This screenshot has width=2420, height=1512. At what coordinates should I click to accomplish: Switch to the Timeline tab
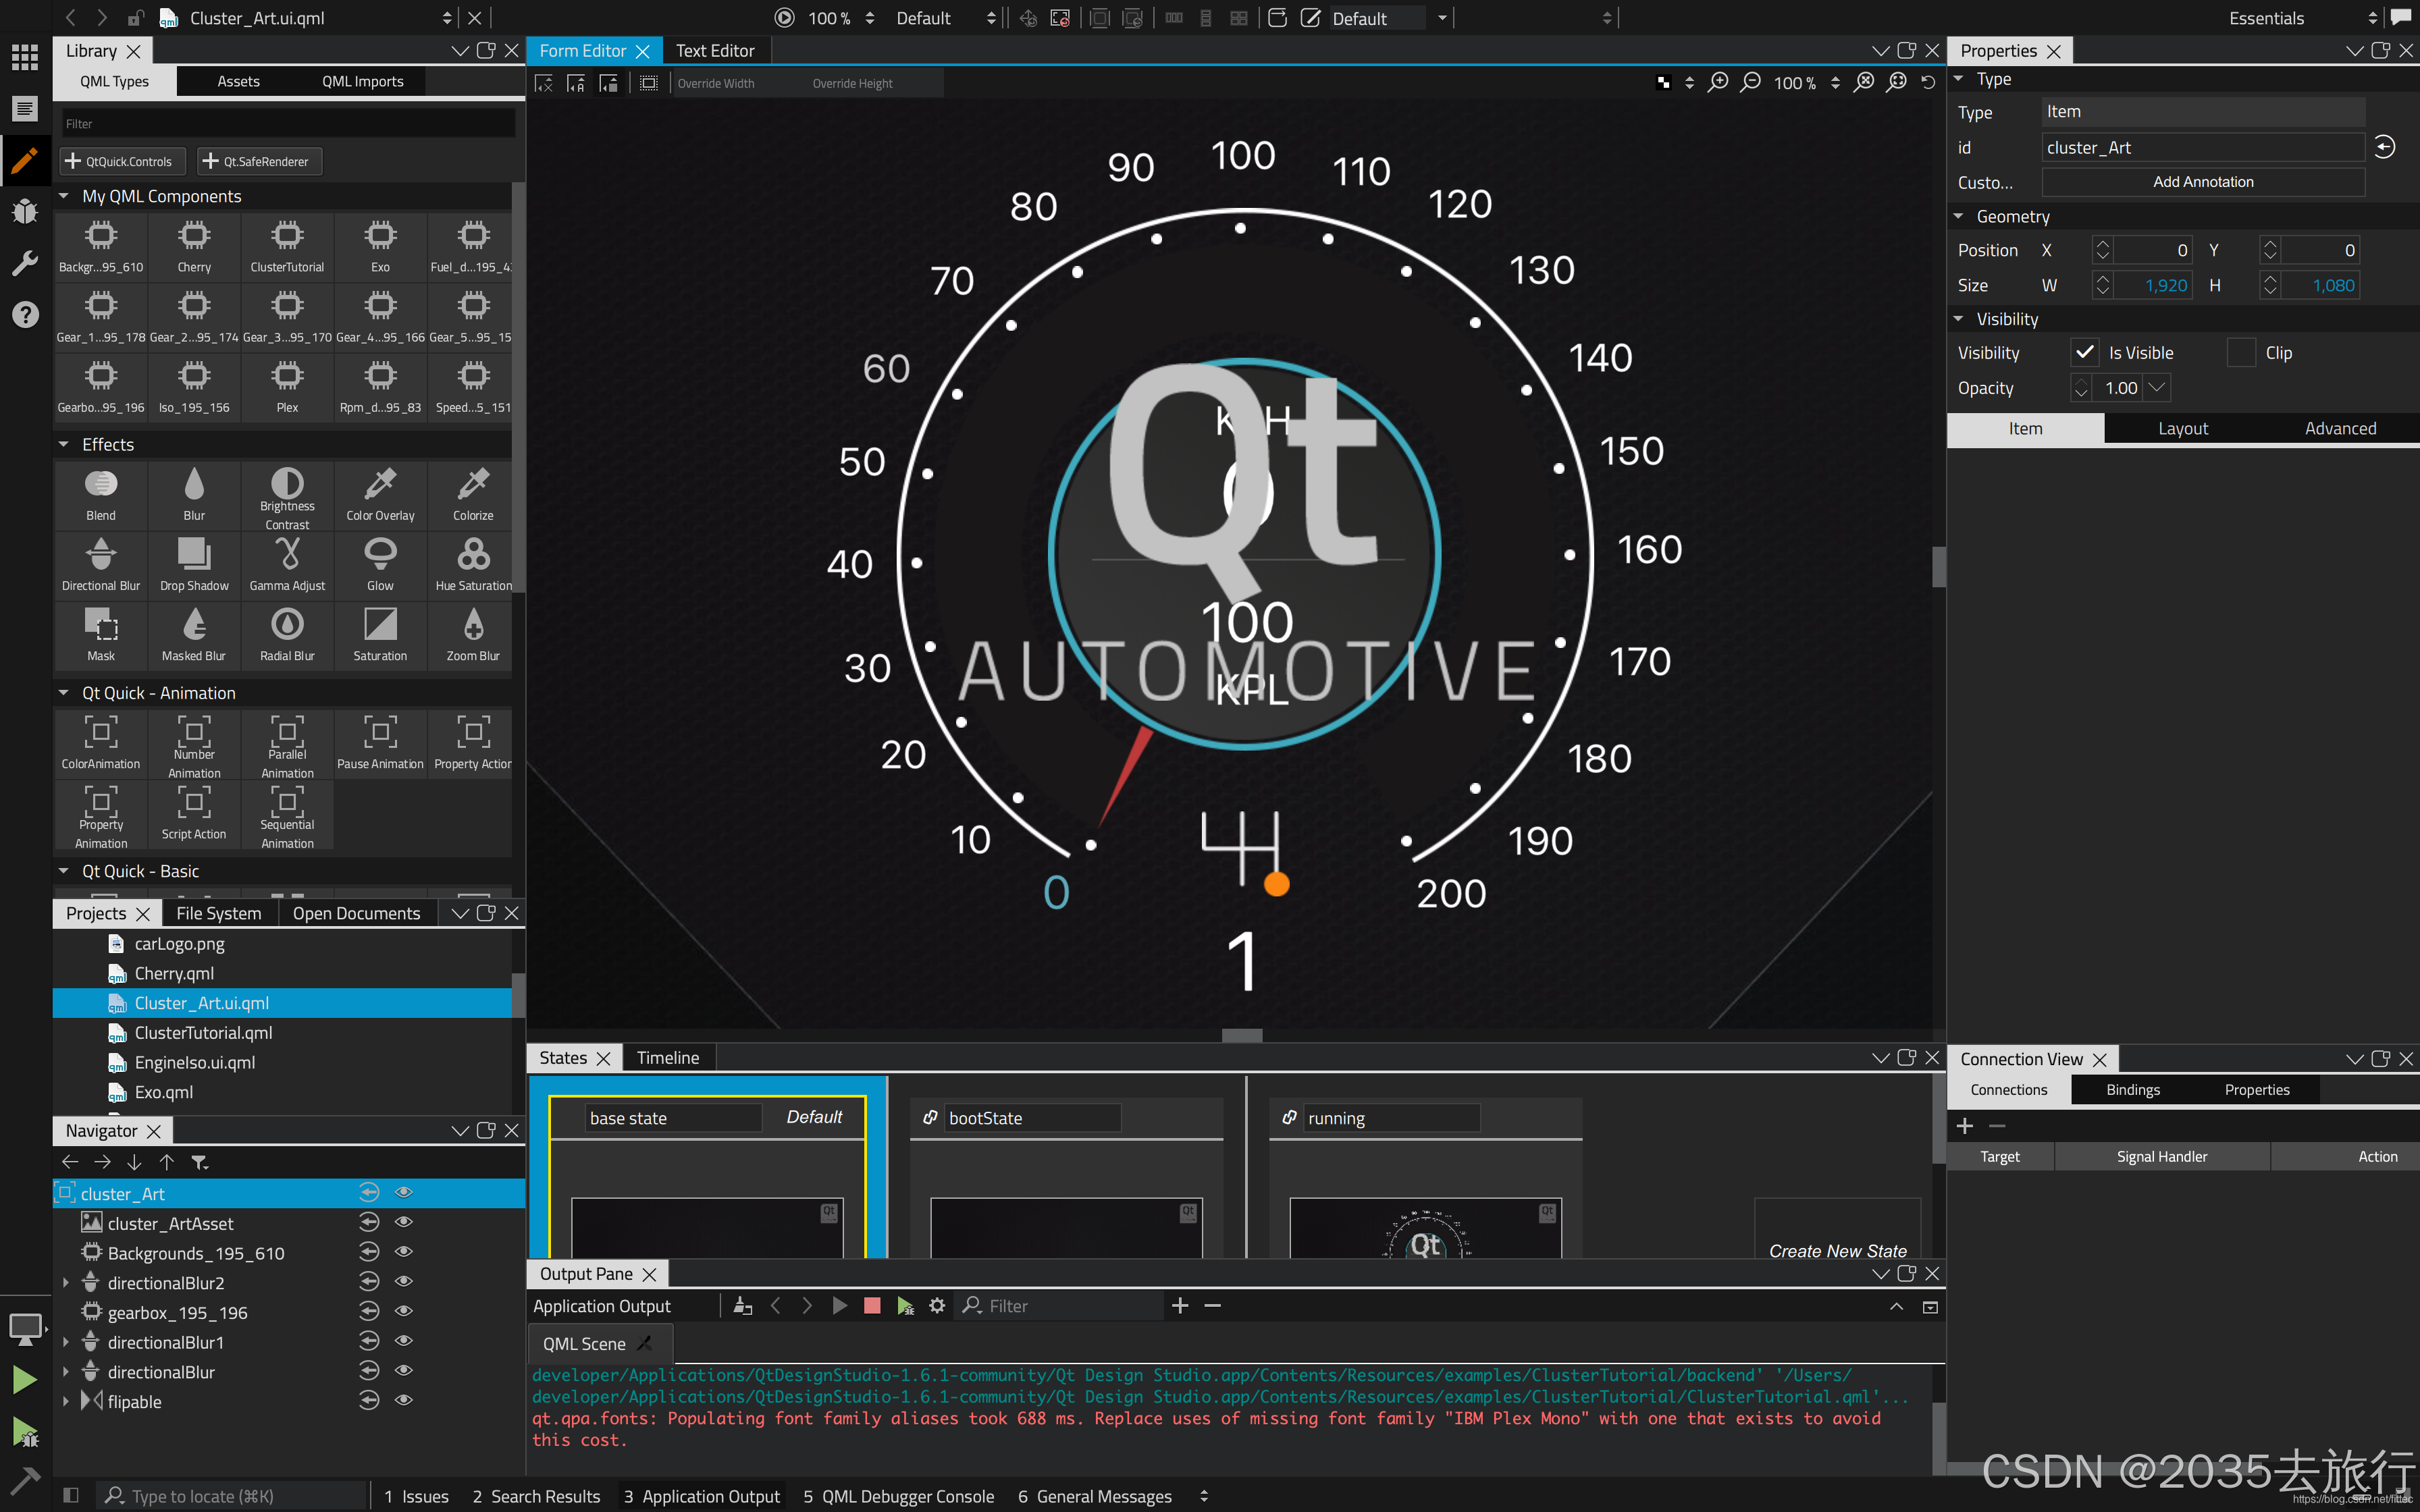(668, 1058)
